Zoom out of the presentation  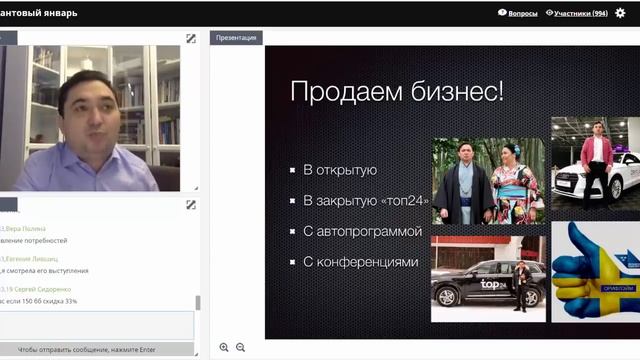(x=240, y=347)
